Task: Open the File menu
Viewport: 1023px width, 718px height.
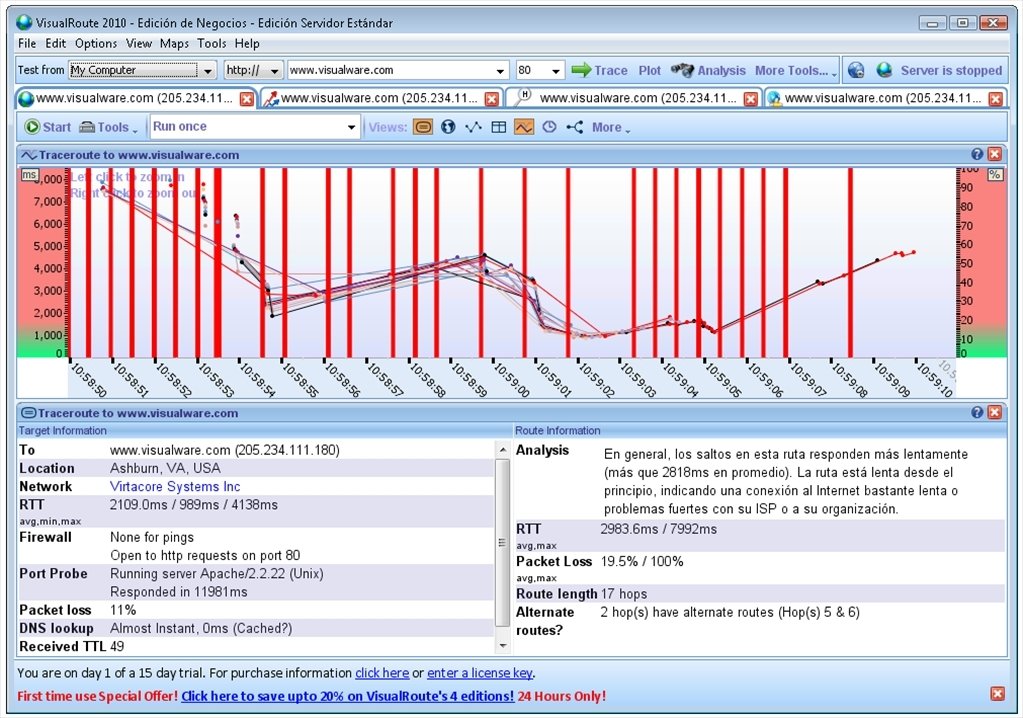Action: 27,44
